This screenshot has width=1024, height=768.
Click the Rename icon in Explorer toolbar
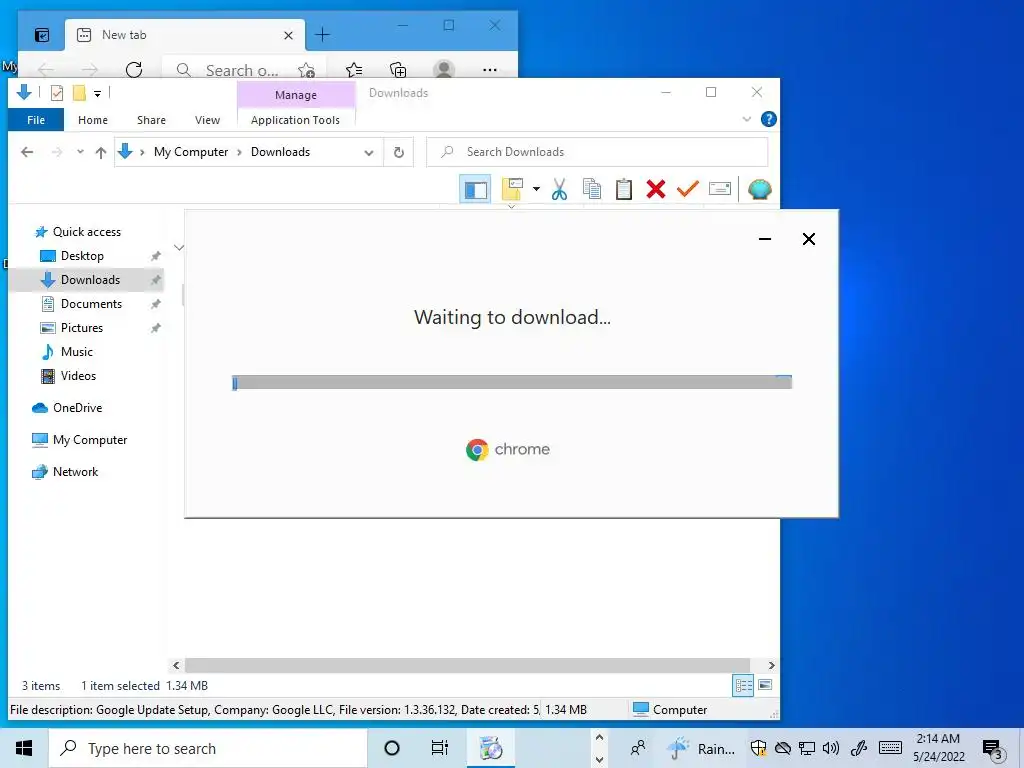coord(720,189)
